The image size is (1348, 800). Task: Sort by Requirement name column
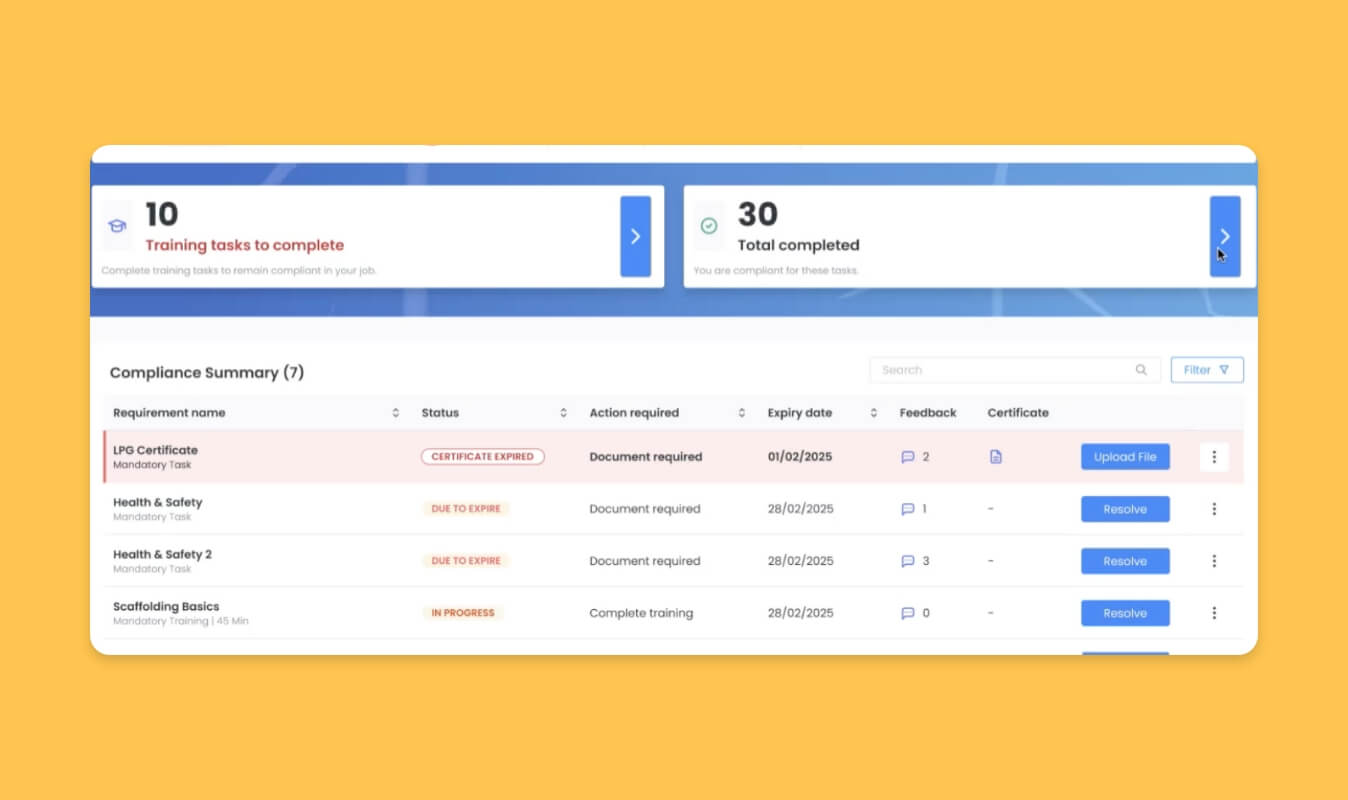(396, 413)
